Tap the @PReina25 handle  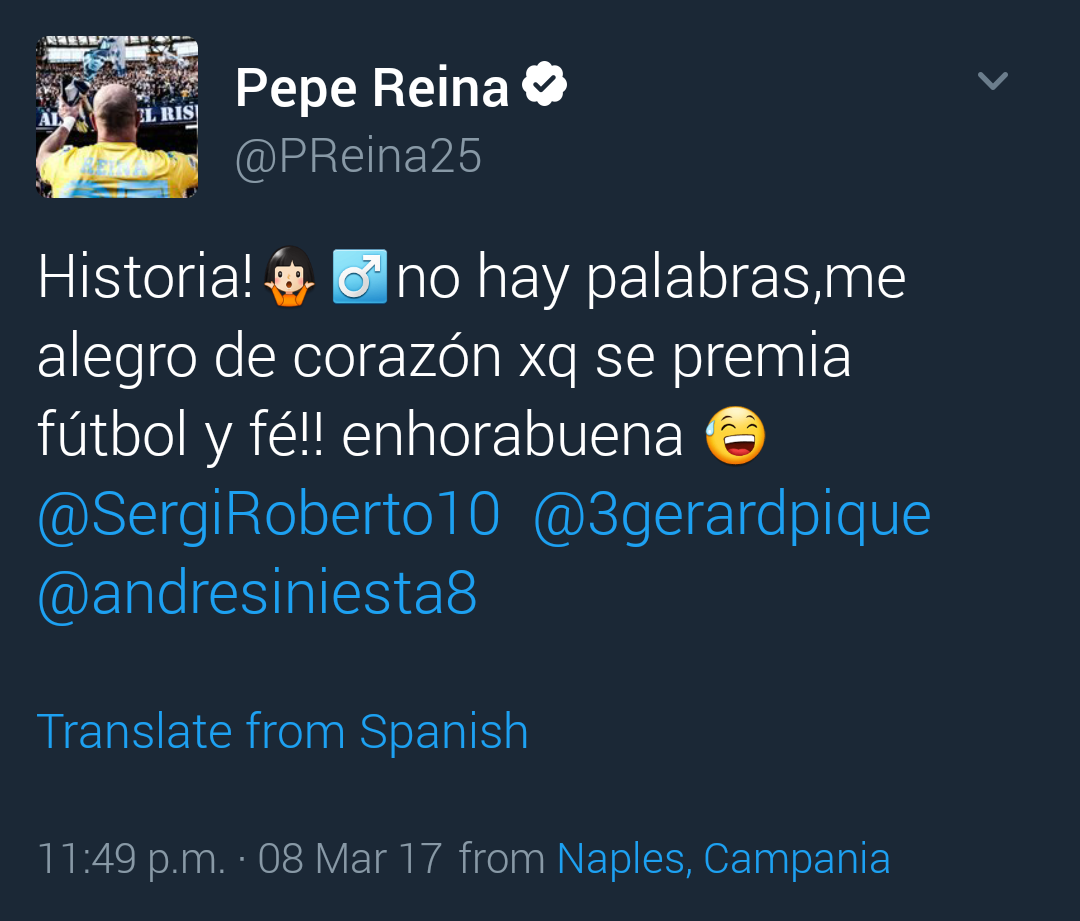point(358,157)
